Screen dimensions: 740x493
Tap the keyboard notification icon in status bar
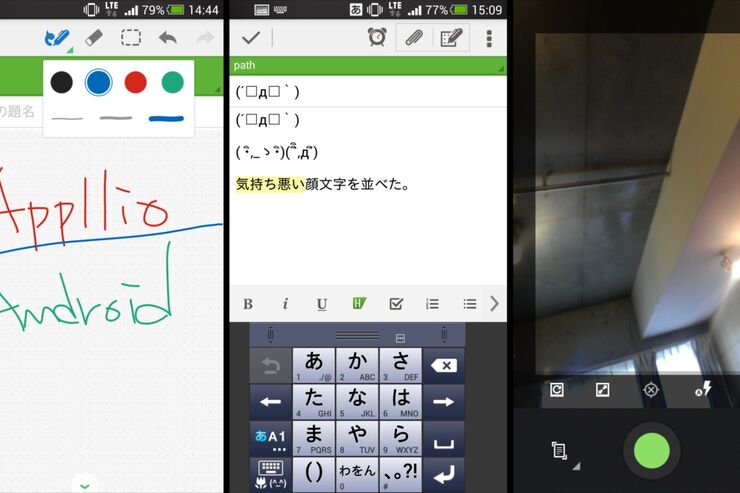coord(280,9)
